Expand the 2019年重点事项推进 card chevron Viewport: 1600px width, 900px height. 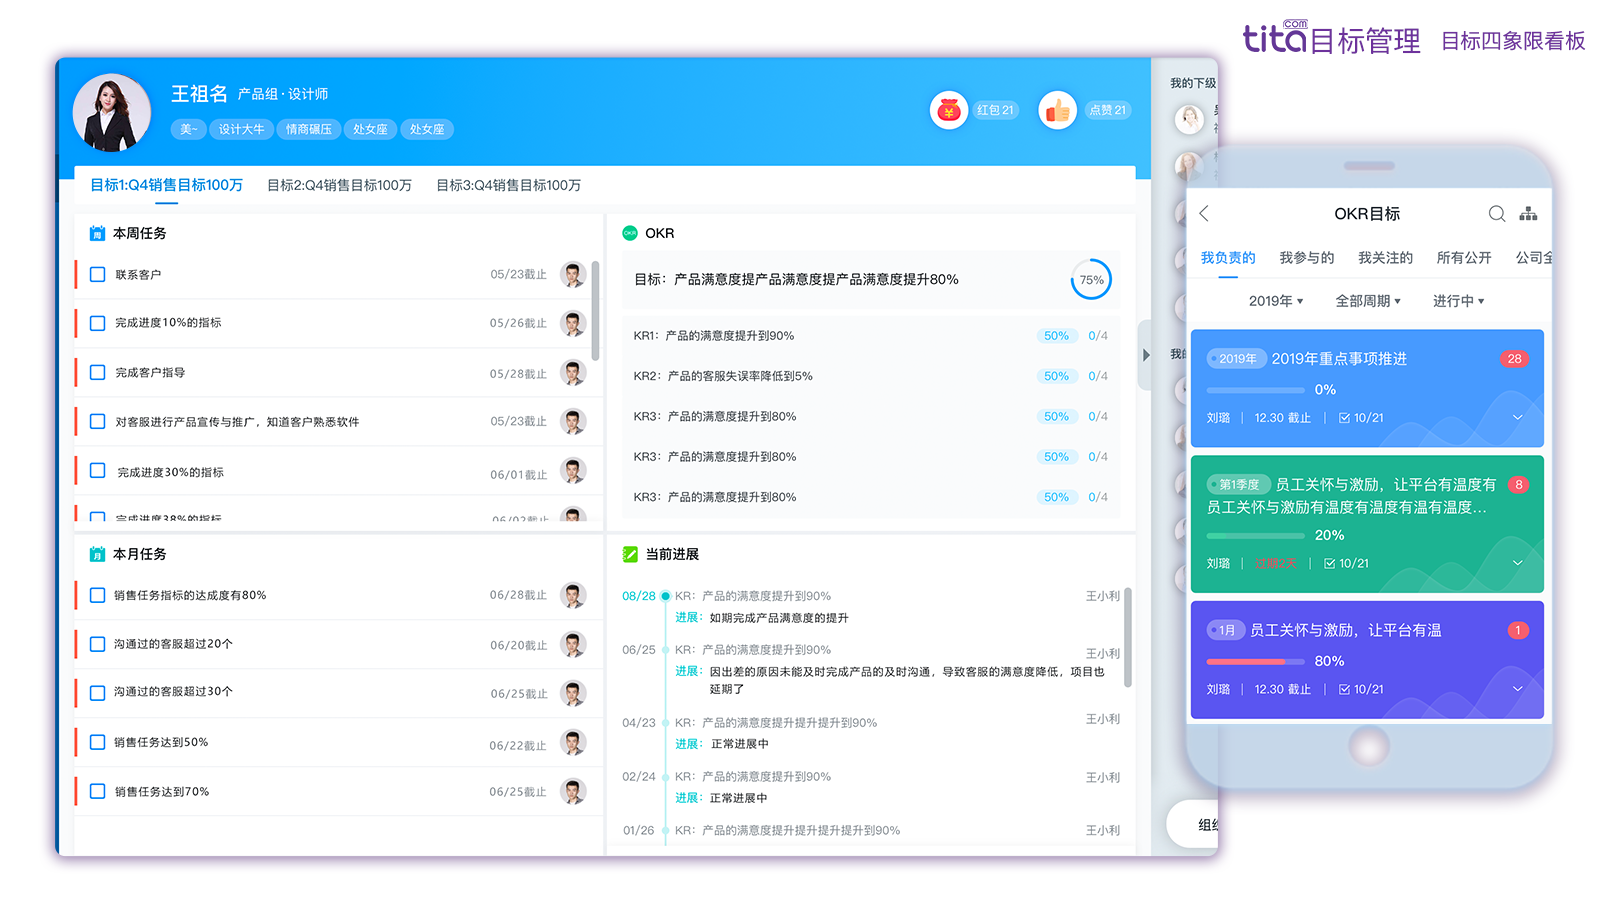point(1517,418)
